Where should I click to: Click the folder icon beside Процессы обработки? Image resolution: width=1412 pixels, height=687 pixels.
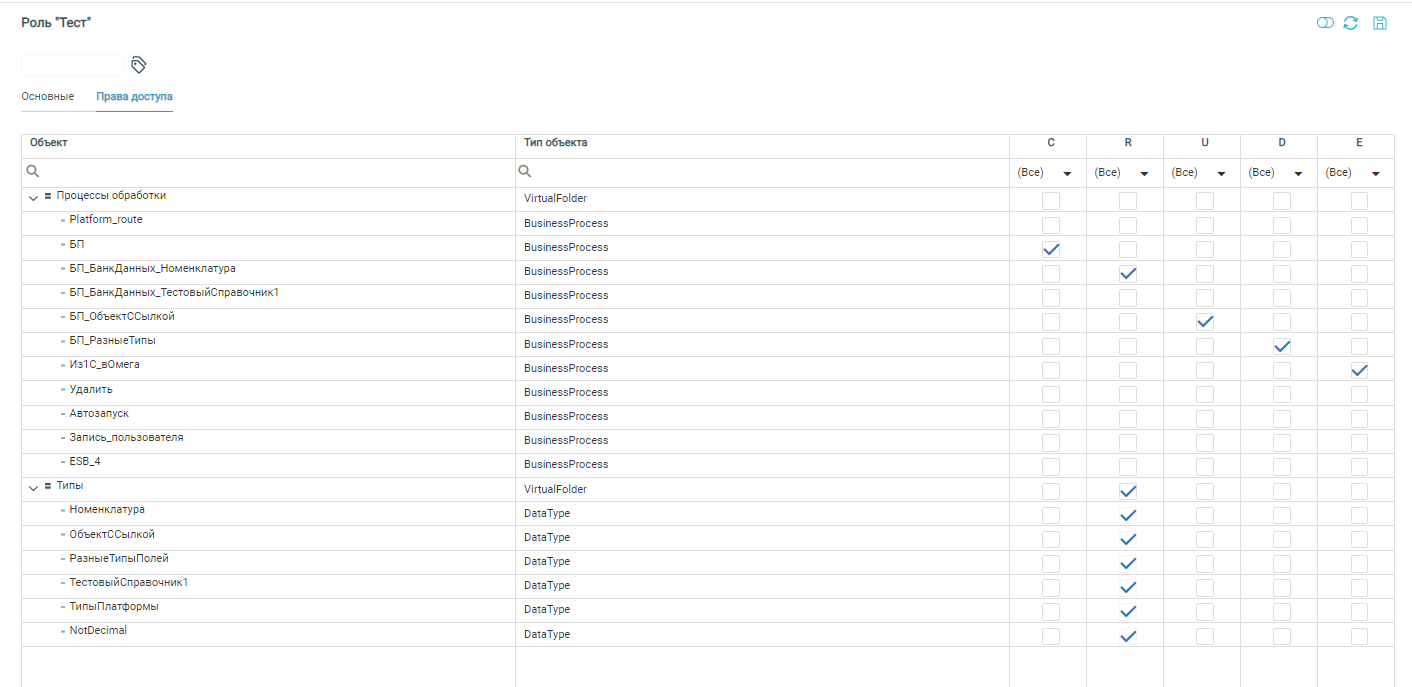pyautogui.click(x=48, y=196)
